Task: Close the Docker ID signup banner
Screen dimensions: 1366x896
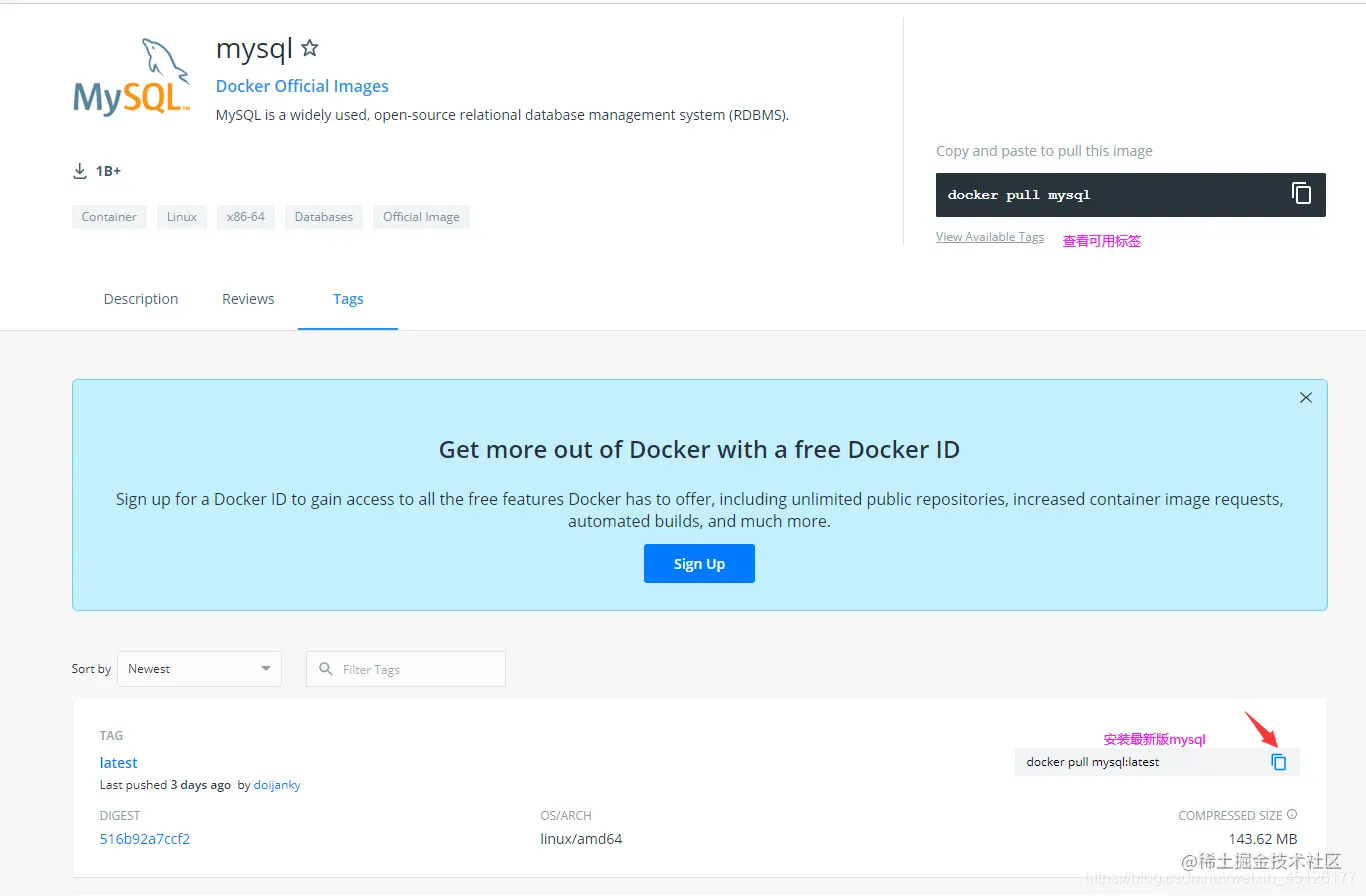Action: click(x=1305, y=398)
